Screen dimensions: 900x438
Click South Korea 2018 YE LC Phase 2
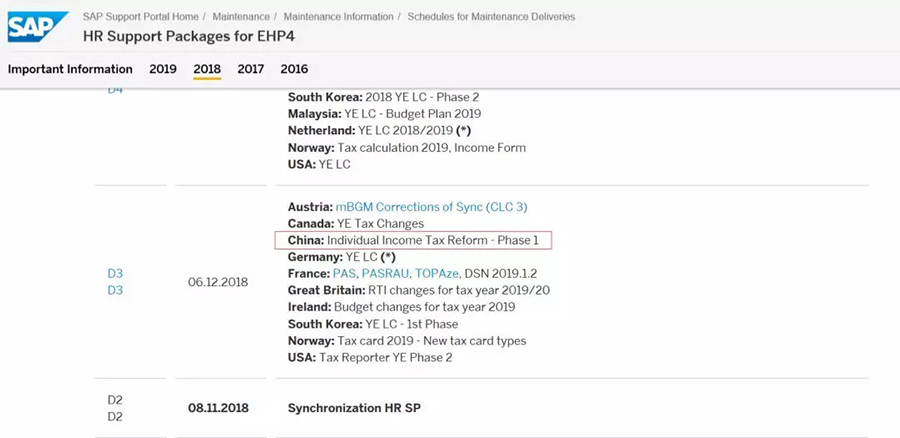click(383, 97)
